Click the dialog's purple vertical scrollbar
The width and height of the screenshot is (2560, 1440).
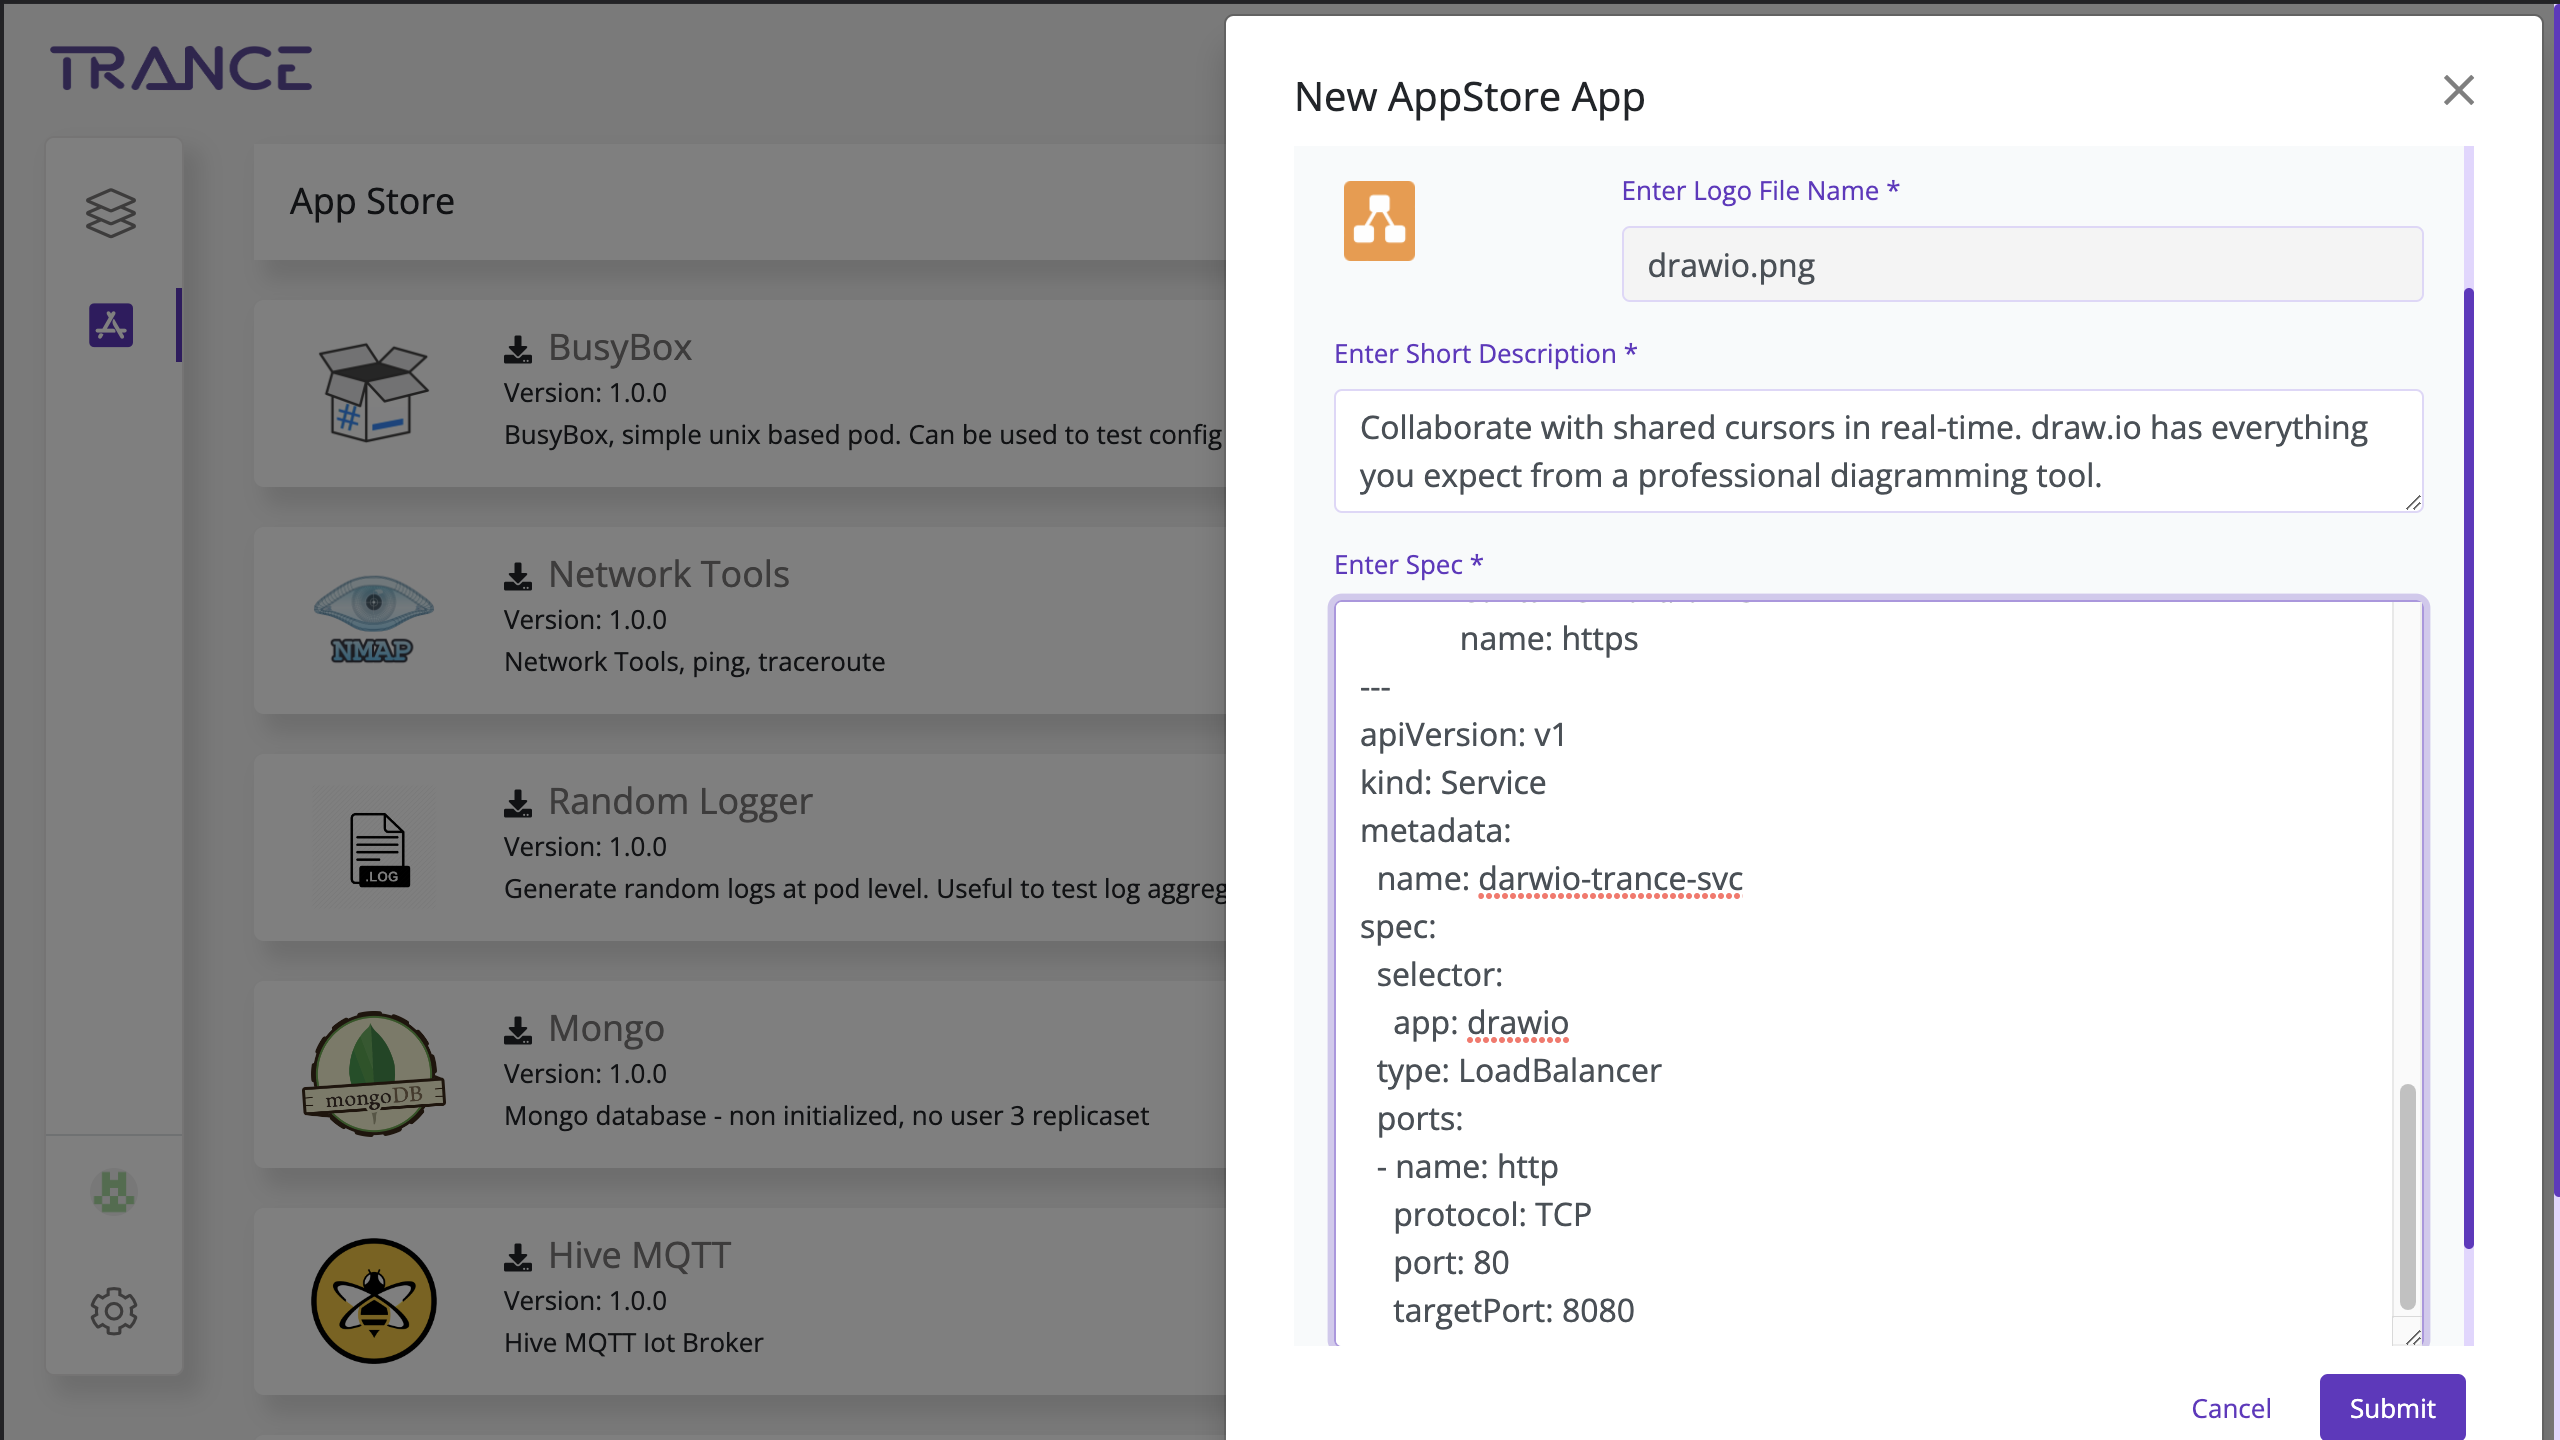tap(2468, 768)
